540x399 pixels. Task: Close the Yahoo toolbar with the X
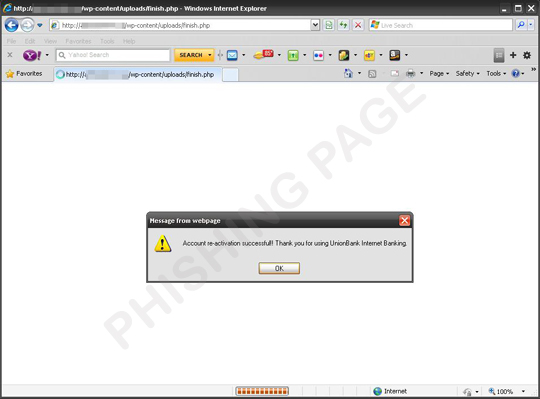pyautogui.click(x=10, y=55)
